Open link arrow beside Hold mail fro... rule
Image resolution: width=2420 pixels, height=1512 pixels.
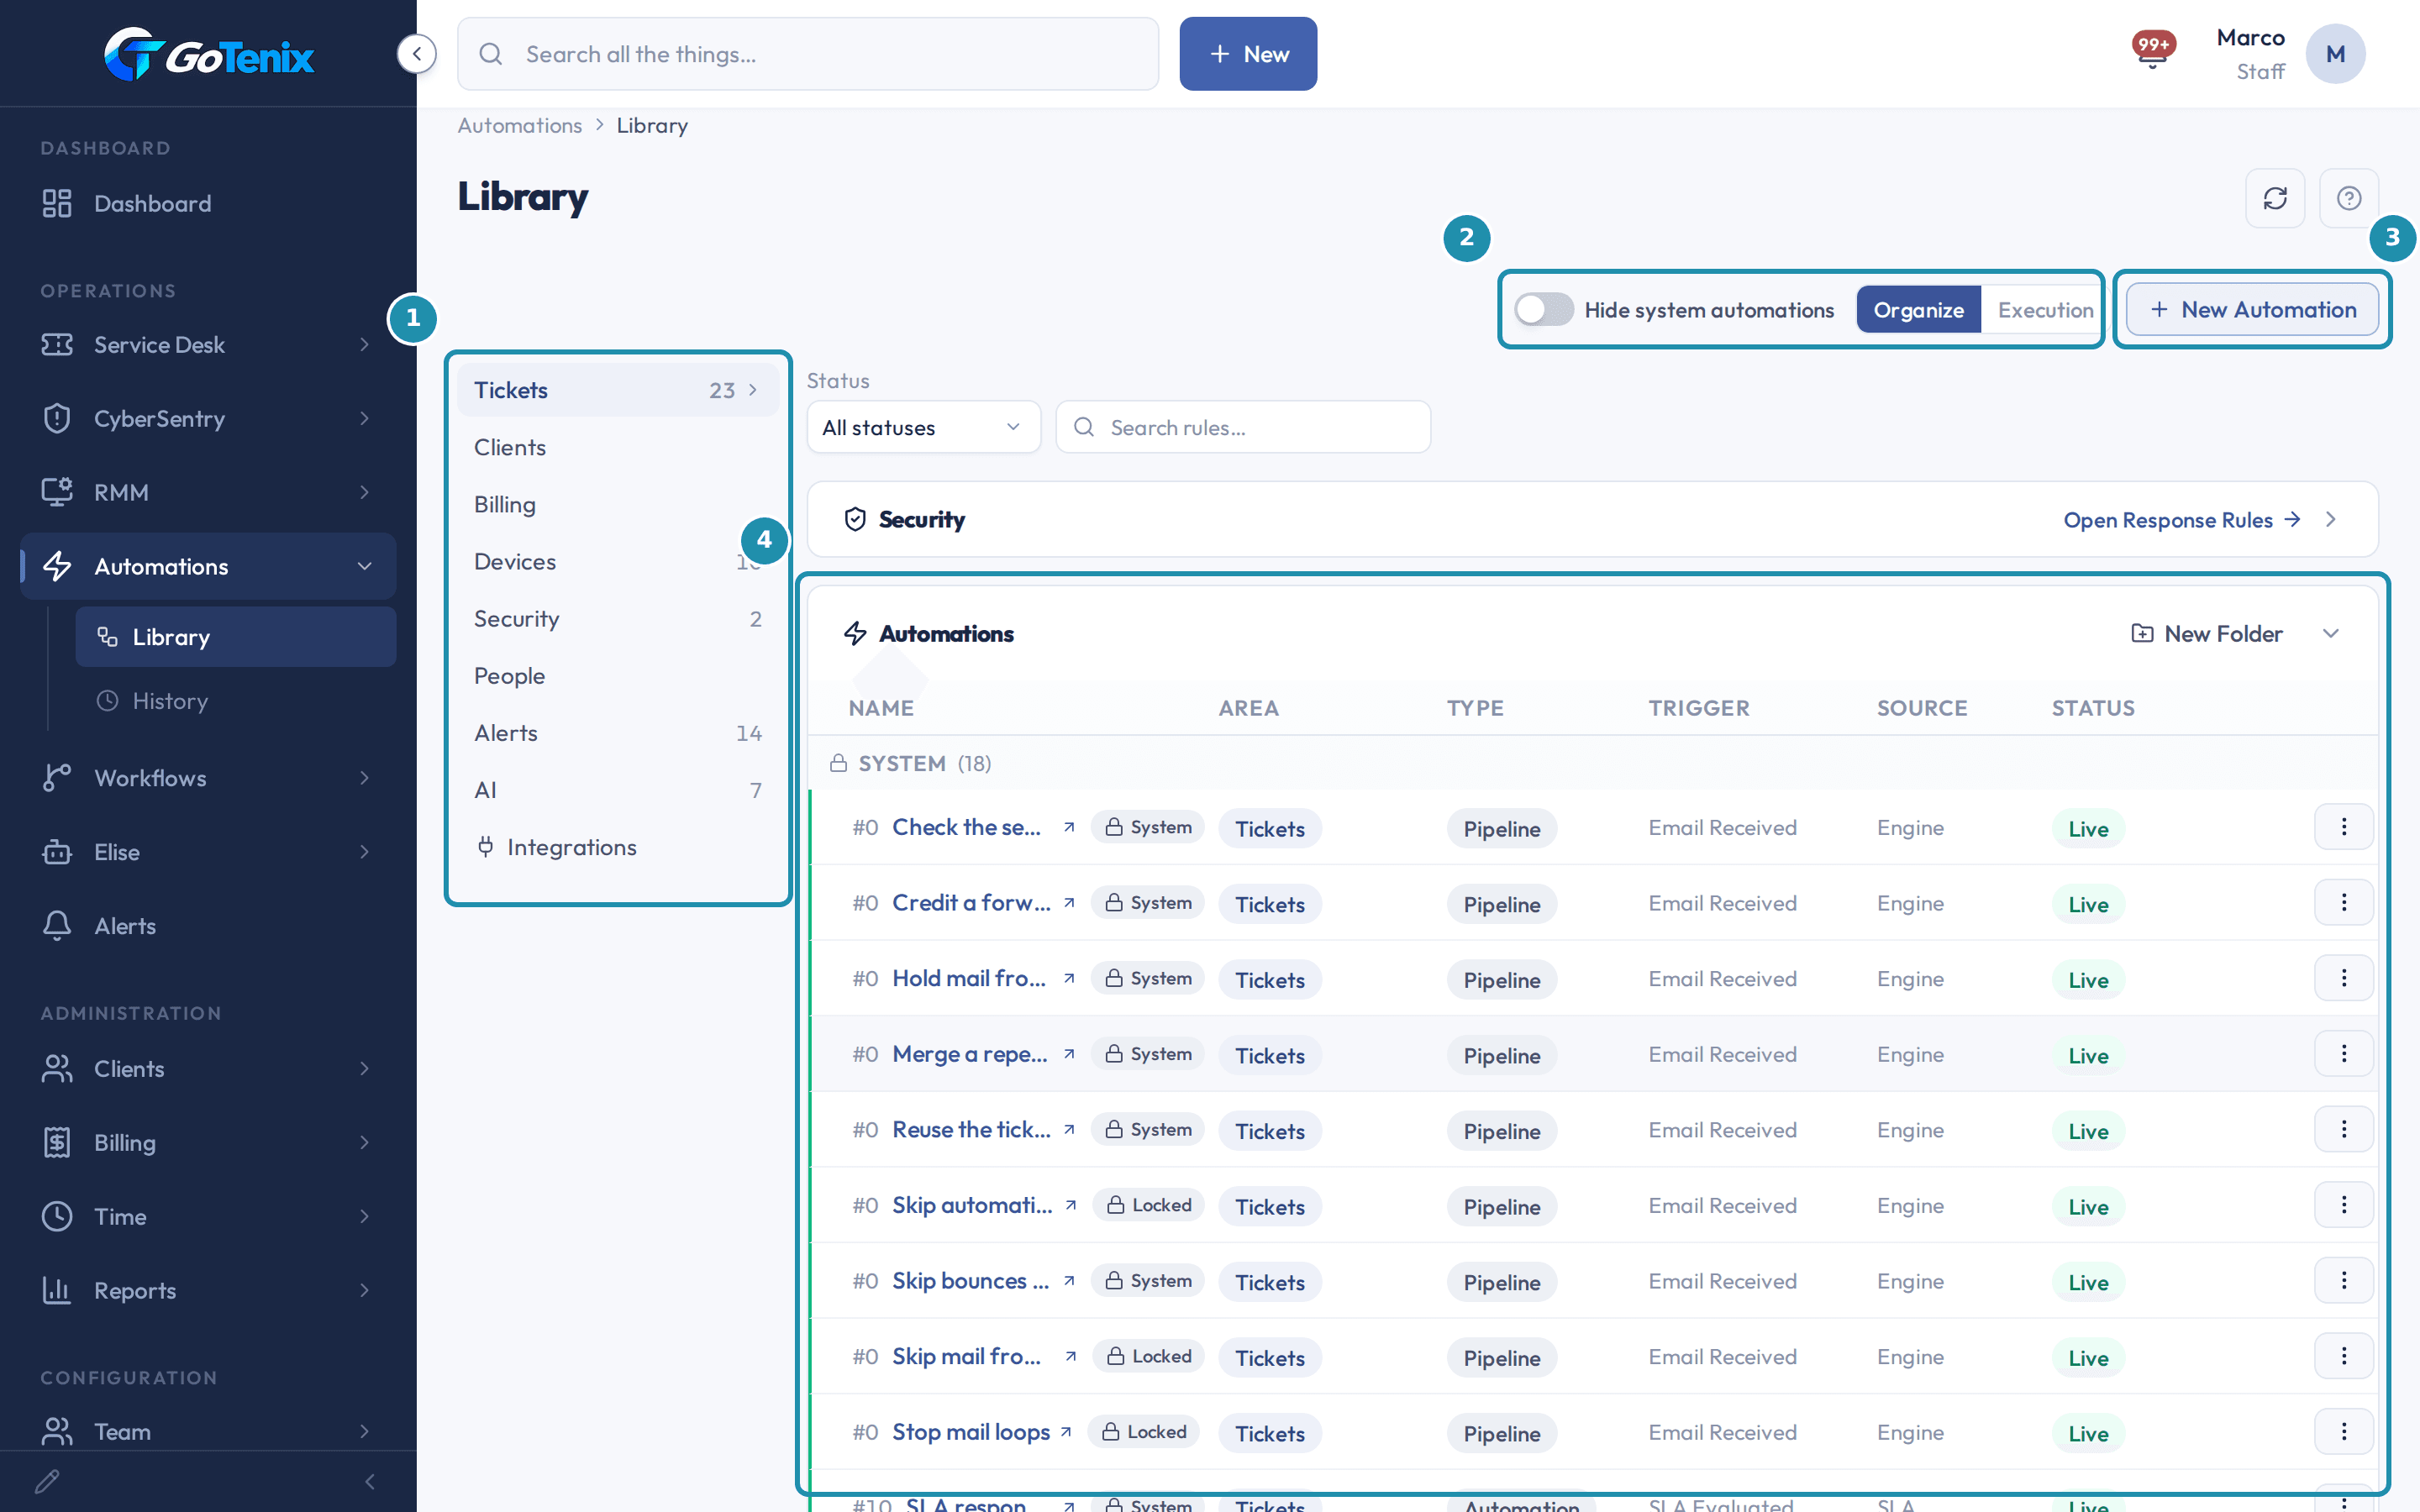coord(1069,978)
